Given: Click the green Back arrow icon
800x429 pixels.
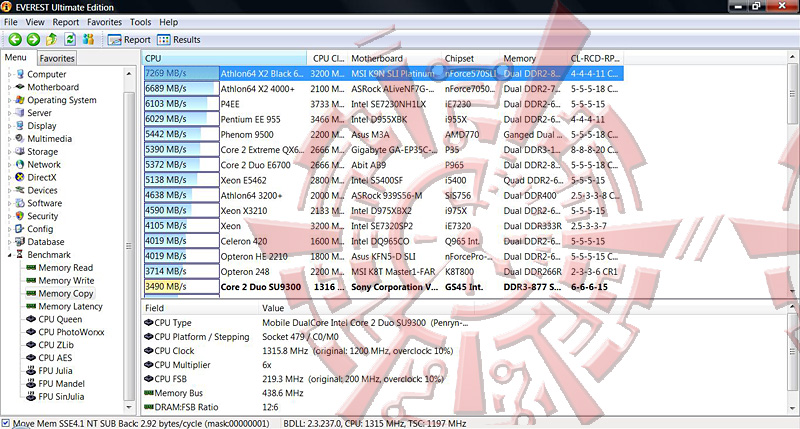Looking at the screenshot, I should tap(15, 39).
